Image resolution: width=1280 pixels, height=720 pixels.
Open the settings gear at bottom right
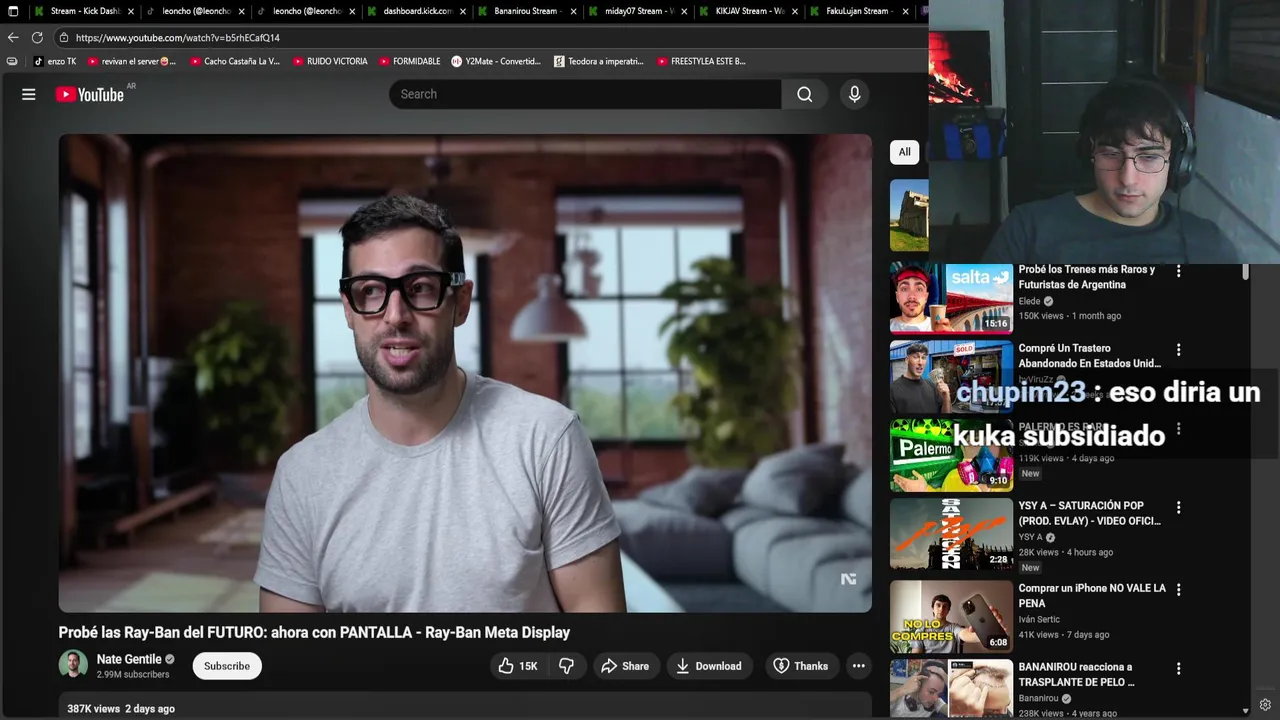click(1265, 705)
